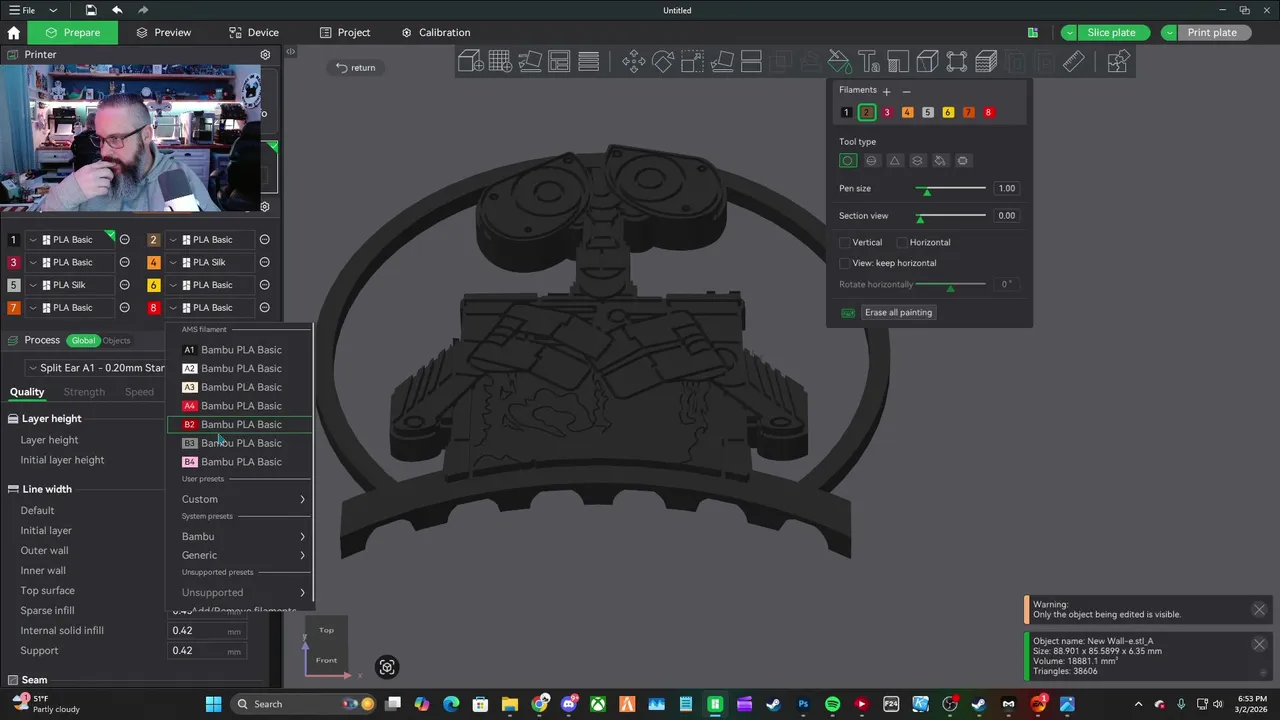Open filament 1 PLA Basic dropdown
1280x720 pixels.
click(x=70, y=240)
